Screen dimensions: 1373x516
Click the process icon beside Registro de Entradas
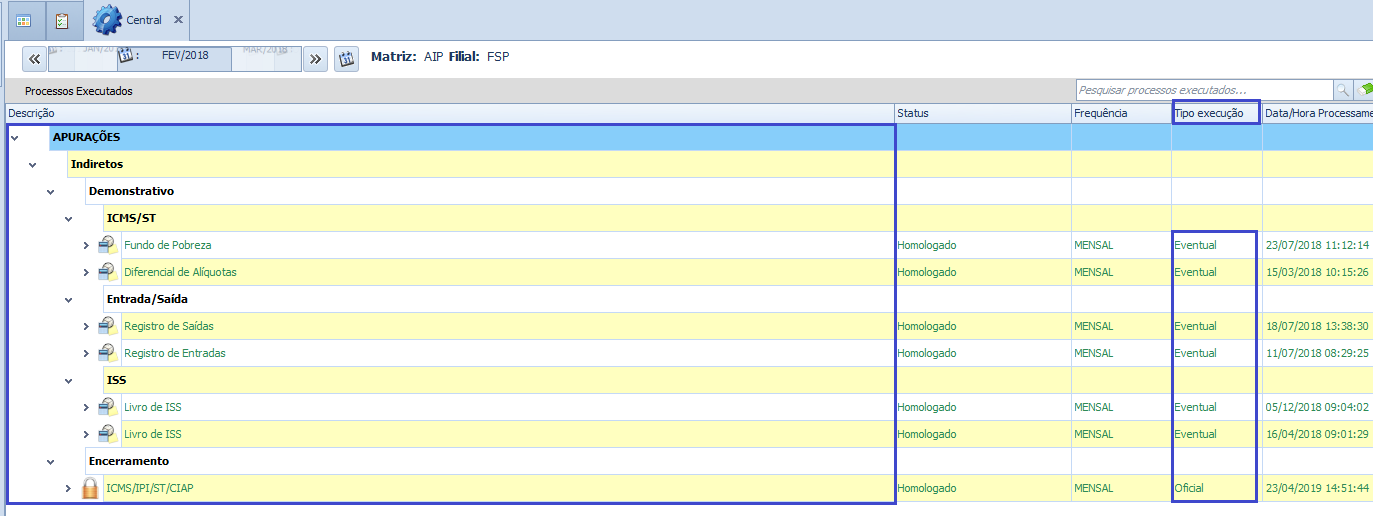(108, 353)
